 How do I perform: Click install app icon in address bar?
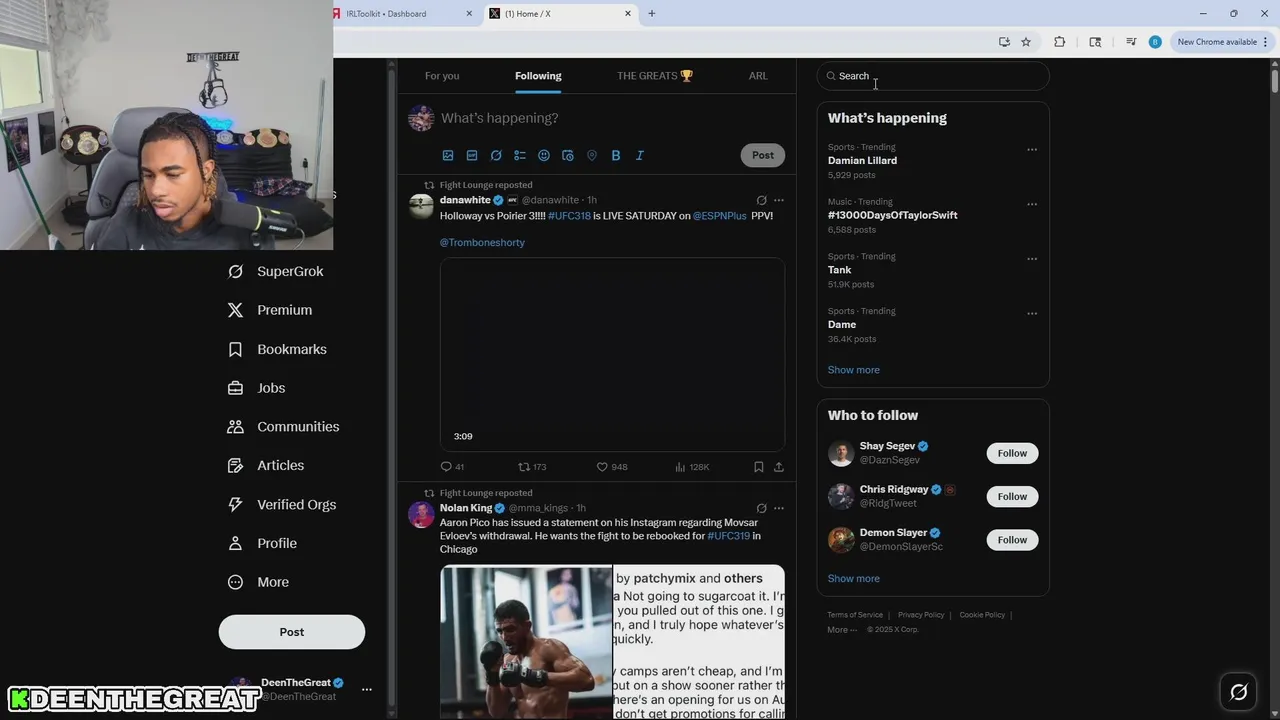pyautogui.click(x=1004, y=42)
